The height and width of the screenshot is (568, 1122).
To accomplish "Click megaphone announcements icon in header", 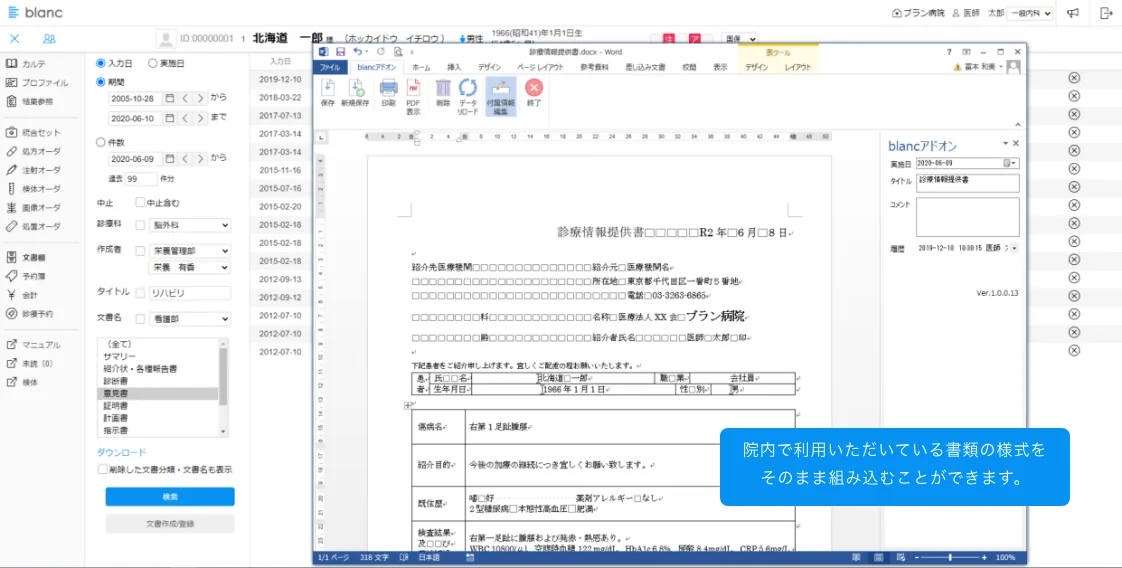I will [x=1073, y=13].
